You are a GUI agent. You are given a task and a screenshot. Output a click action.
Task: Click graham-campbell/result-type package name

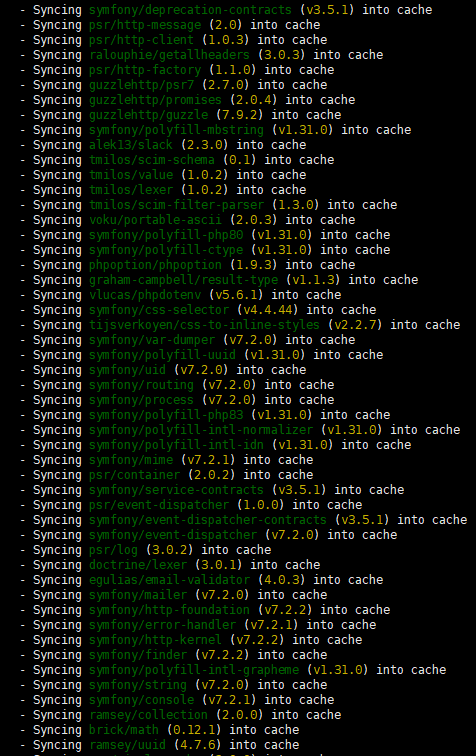coord(183,280)
